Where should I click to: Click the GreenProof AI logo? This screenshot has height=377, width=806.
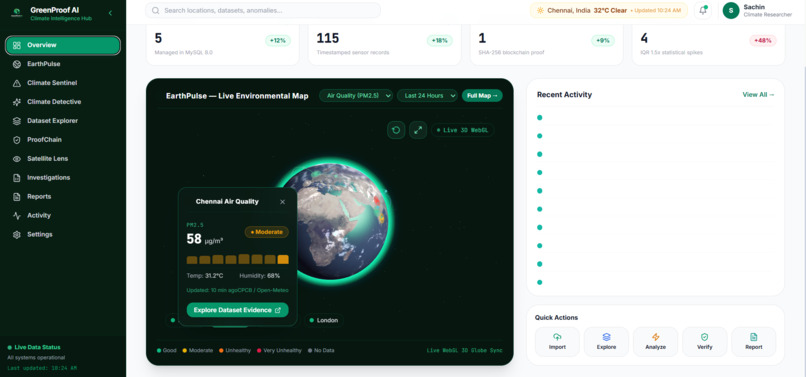pos(16,13)
